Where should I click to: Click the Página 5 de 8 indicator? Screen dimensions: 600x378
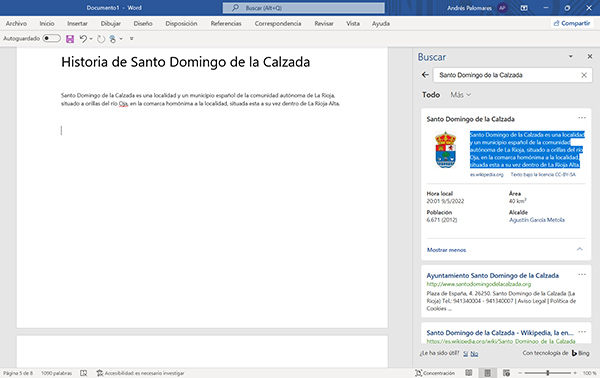click(x=18, y=373)
